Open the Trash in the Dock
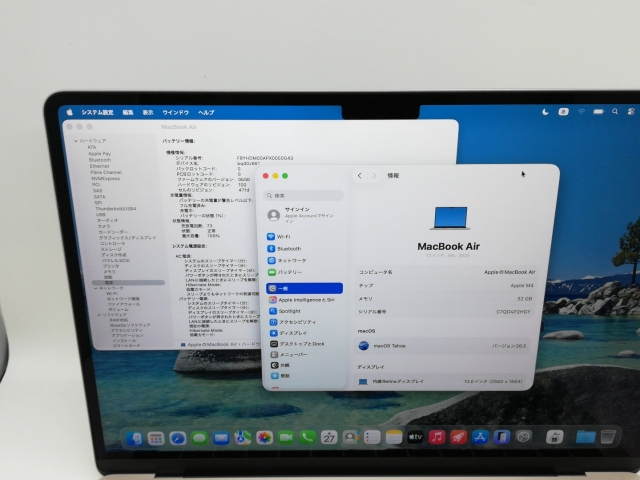This screenshot has height=480, width=640. [608, 437]
